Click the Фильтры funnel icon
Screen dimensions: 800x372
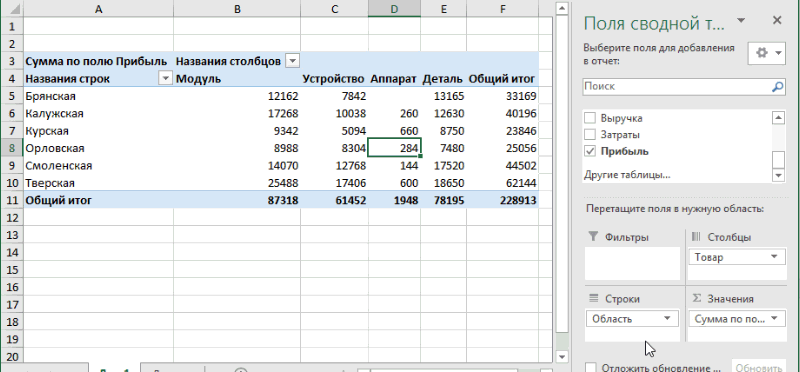coord(592,237)
